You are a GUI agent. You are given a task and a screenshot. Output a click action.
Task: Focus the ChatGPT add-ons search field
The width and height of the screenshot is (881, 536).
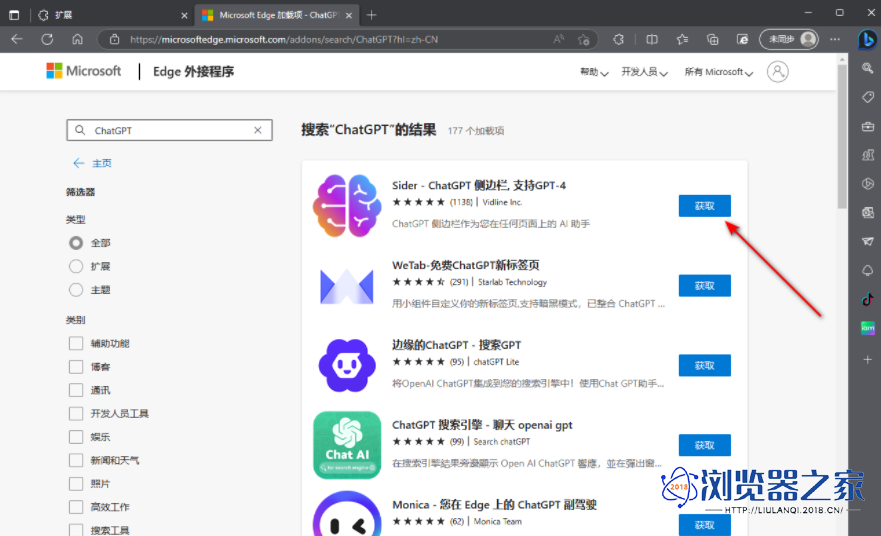tap(169, 130)
